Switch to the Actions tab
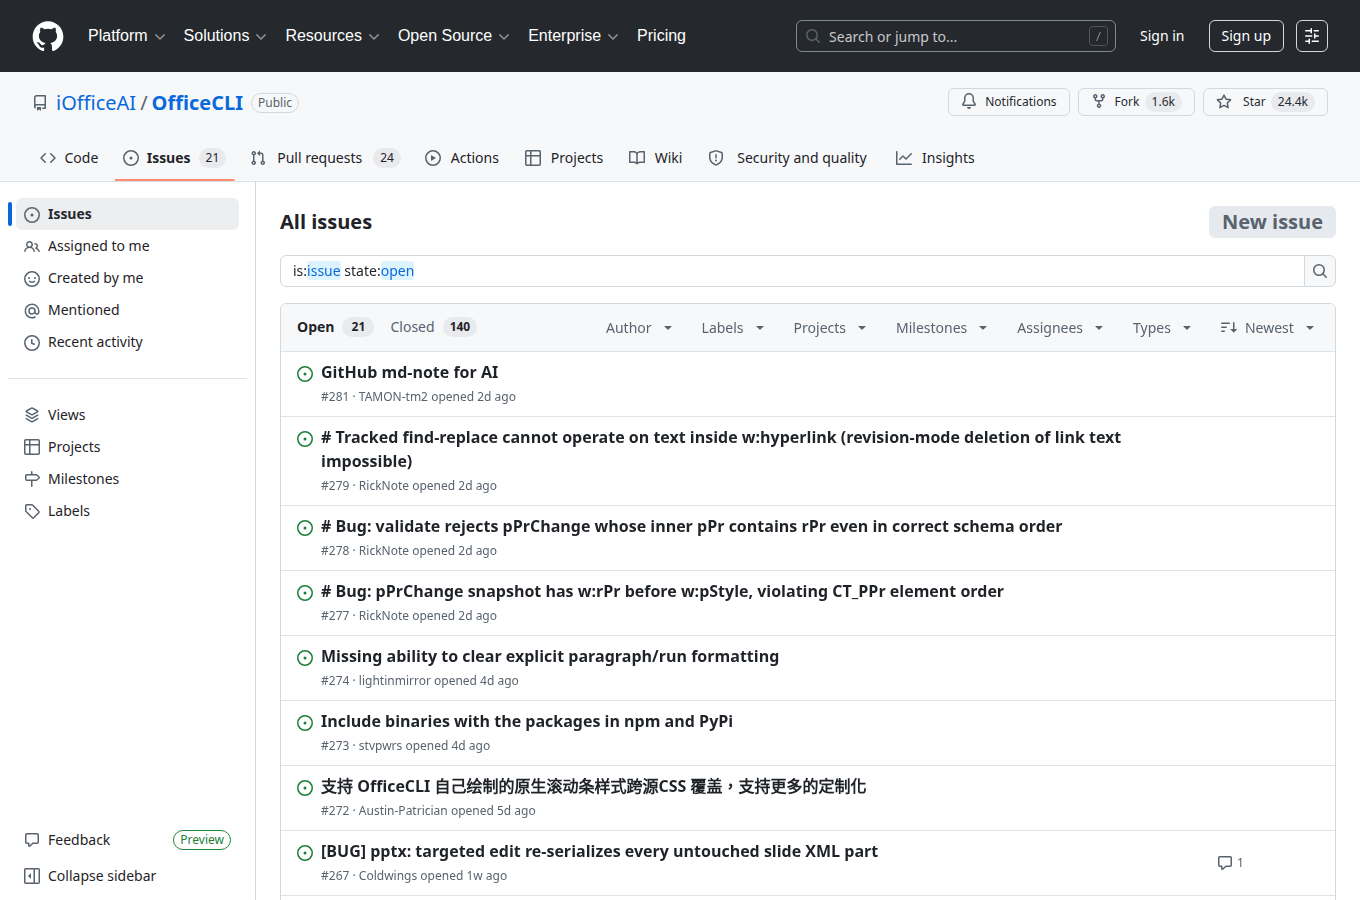This screenshot has width=1360, height=900. [x=462, y=158]
